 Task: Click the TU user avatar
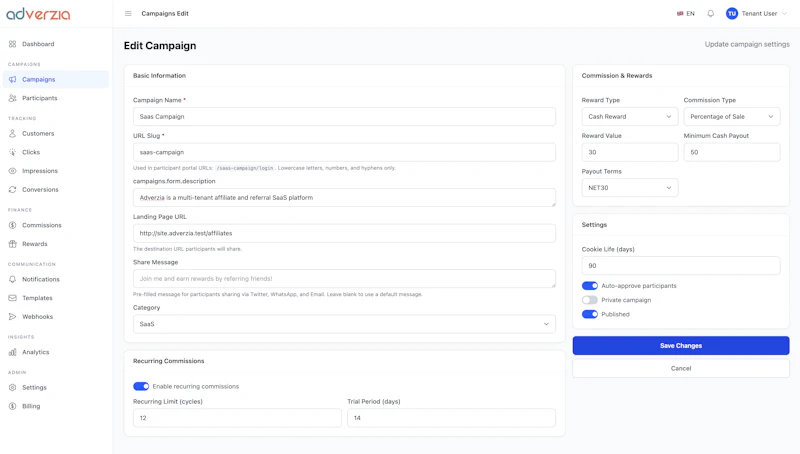coord(732,14)
